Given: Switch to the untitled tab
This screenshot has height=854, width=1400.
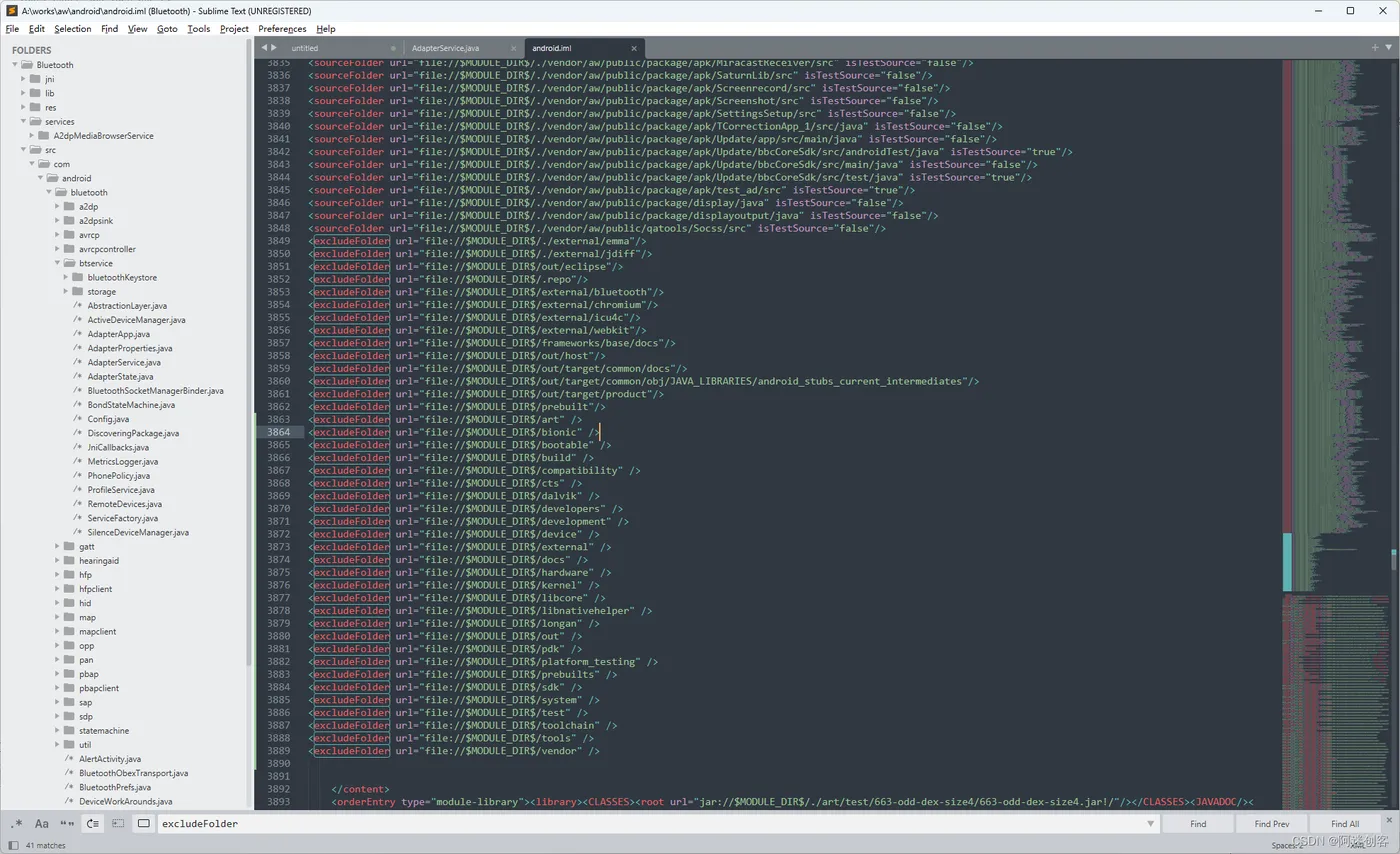Looking at the screenshot, I should tap(305, 48).
